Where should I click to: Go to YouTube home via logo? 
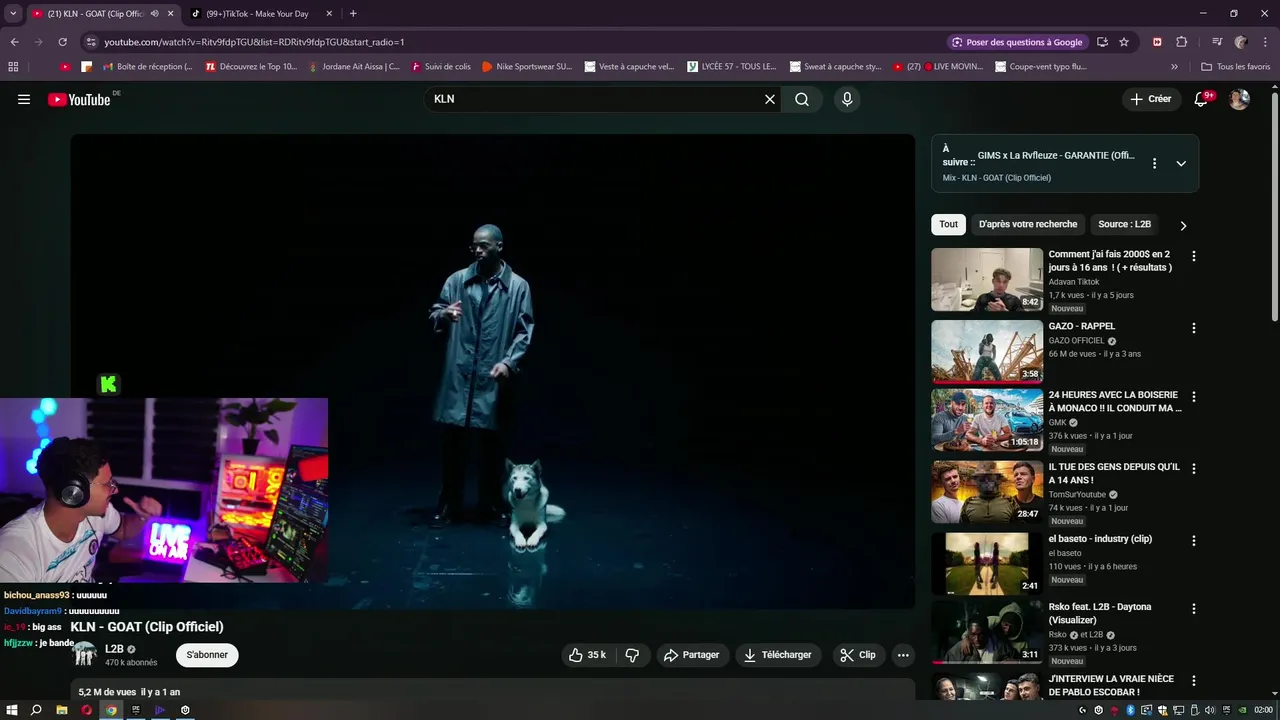point(79,99)
